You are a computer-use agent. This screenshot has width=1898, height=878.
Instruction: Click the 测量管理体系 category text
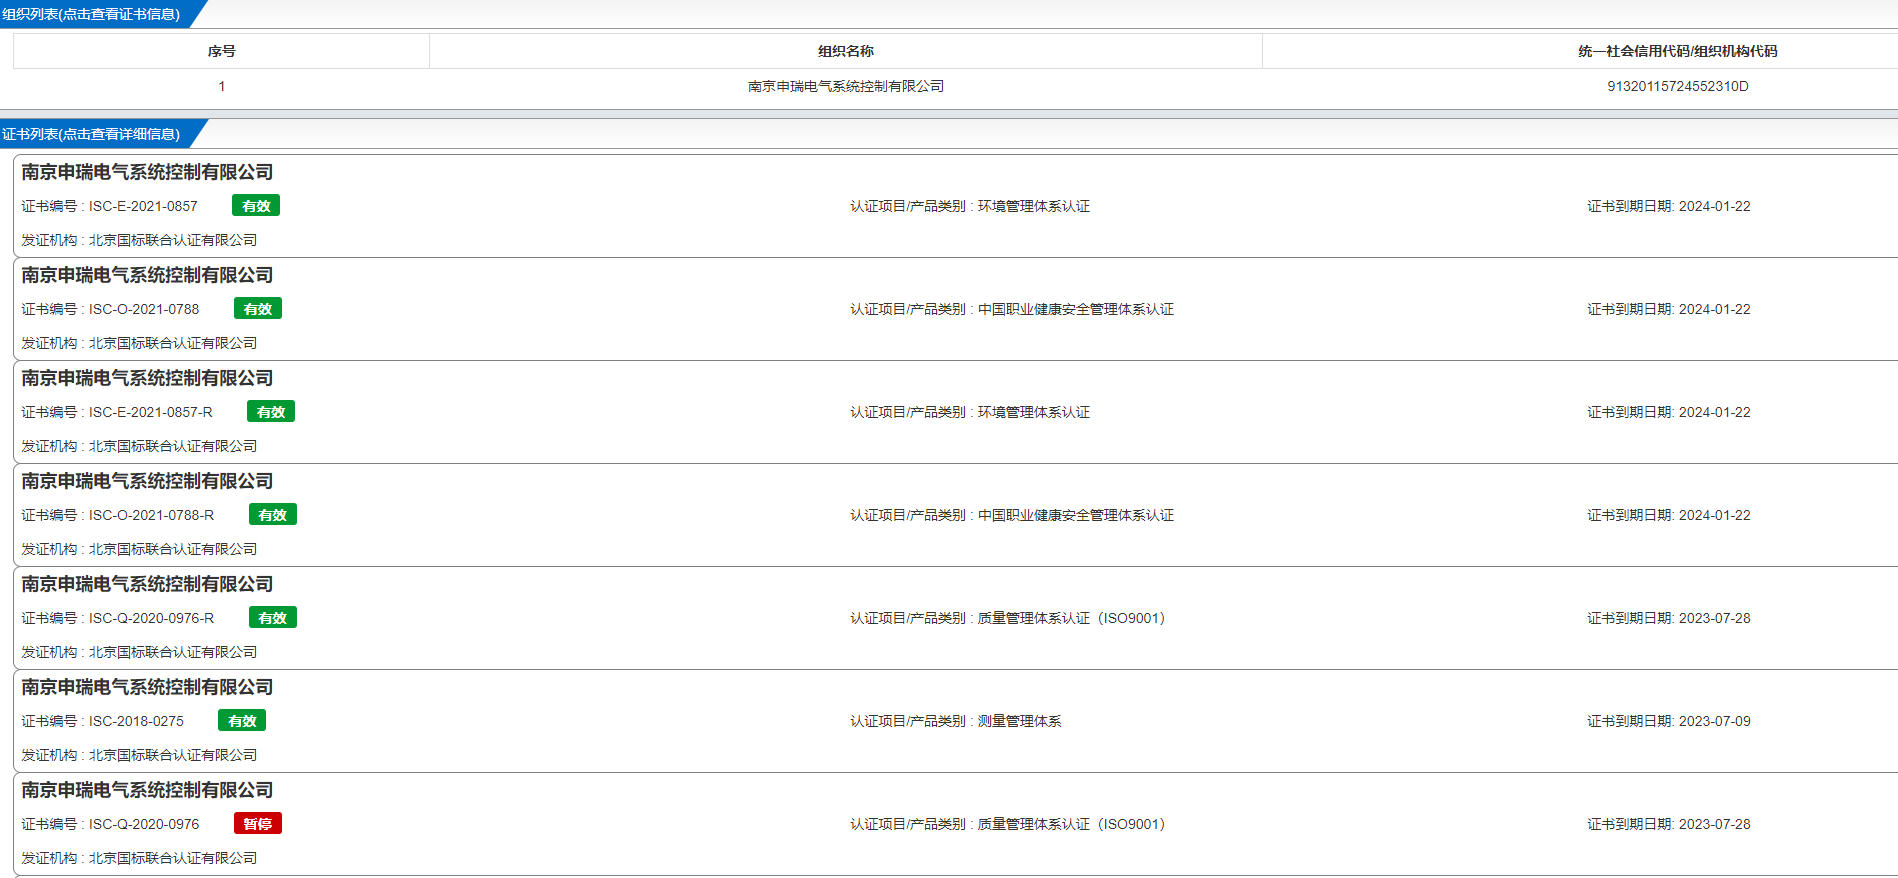pos(1019,721)
